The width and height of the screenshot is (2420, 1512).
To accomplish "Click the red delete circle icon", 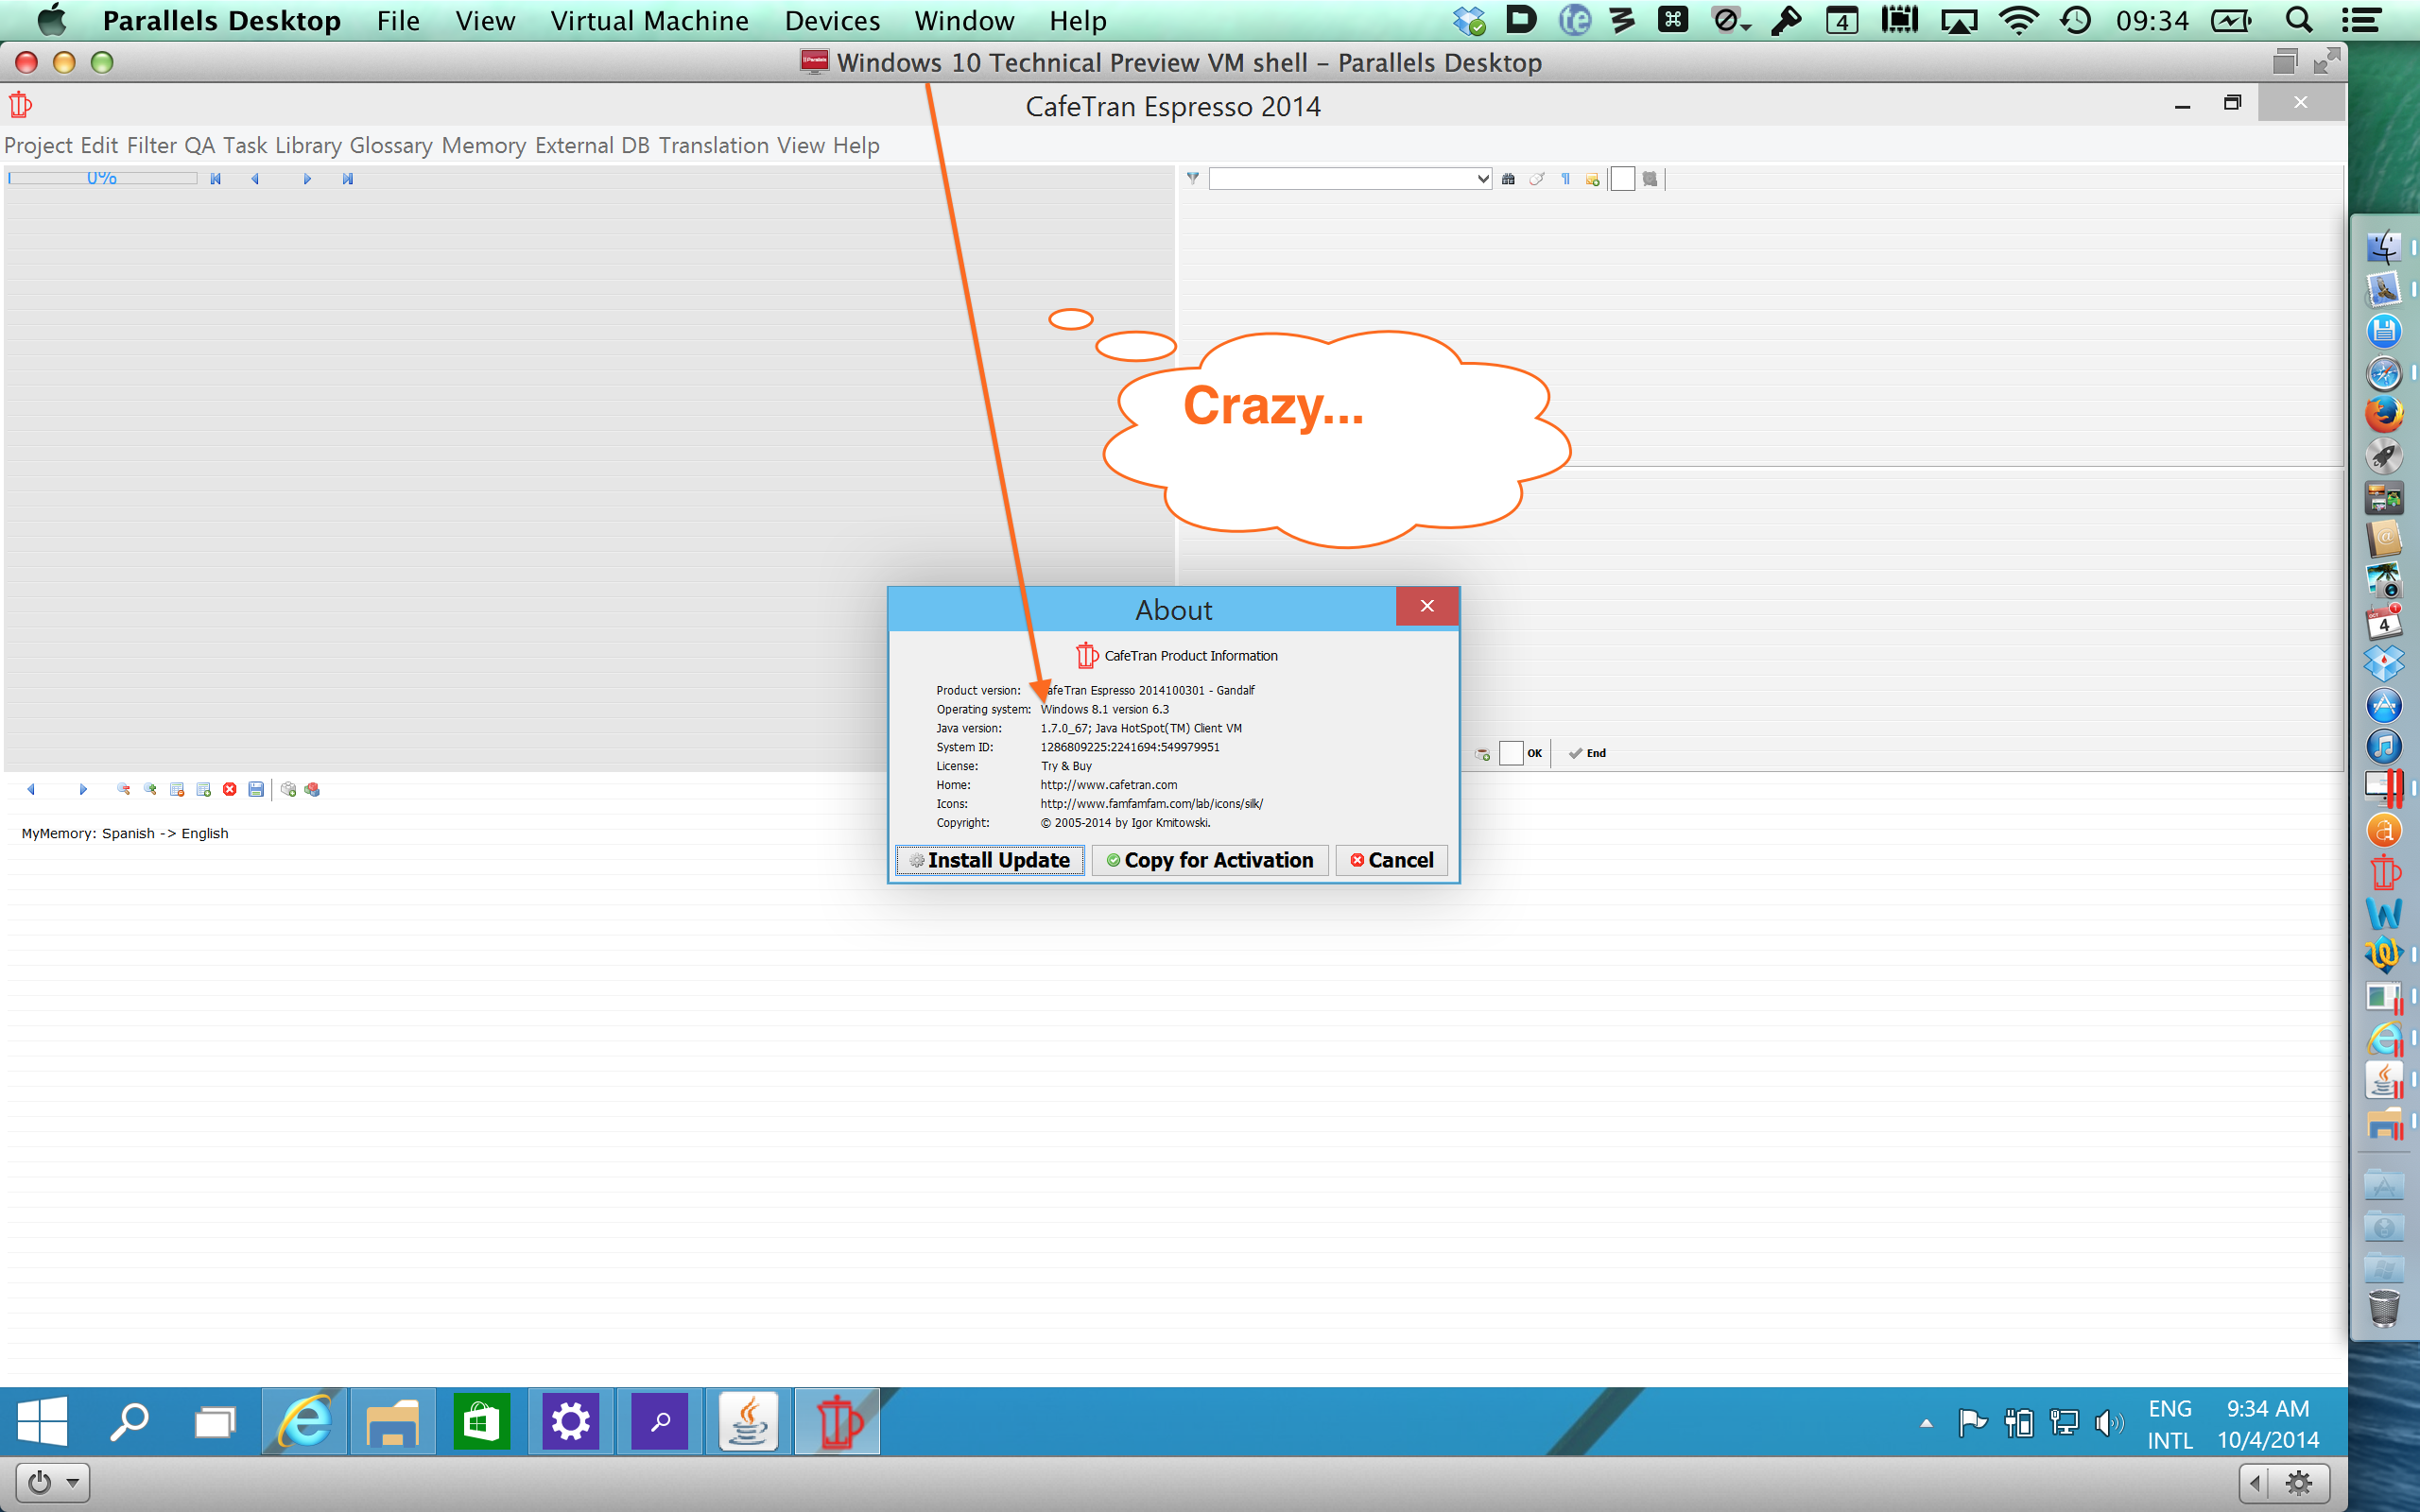I will (230, 789).
